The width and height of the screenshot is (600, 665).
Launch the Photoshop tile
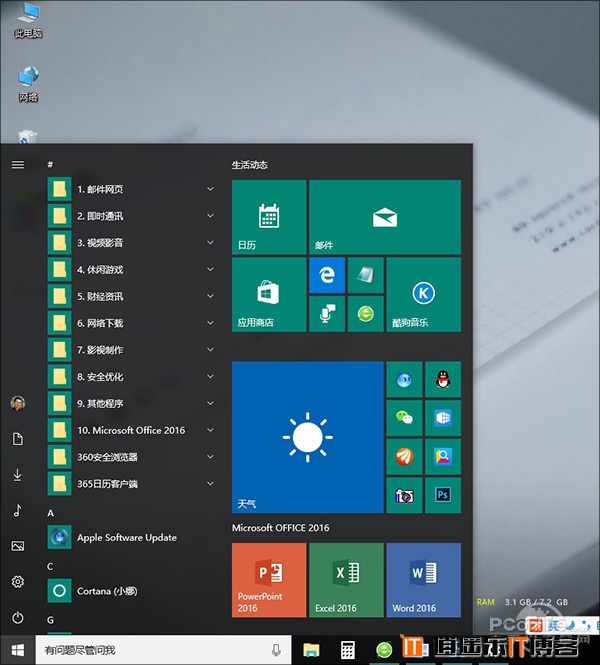[x=443, y=495]
